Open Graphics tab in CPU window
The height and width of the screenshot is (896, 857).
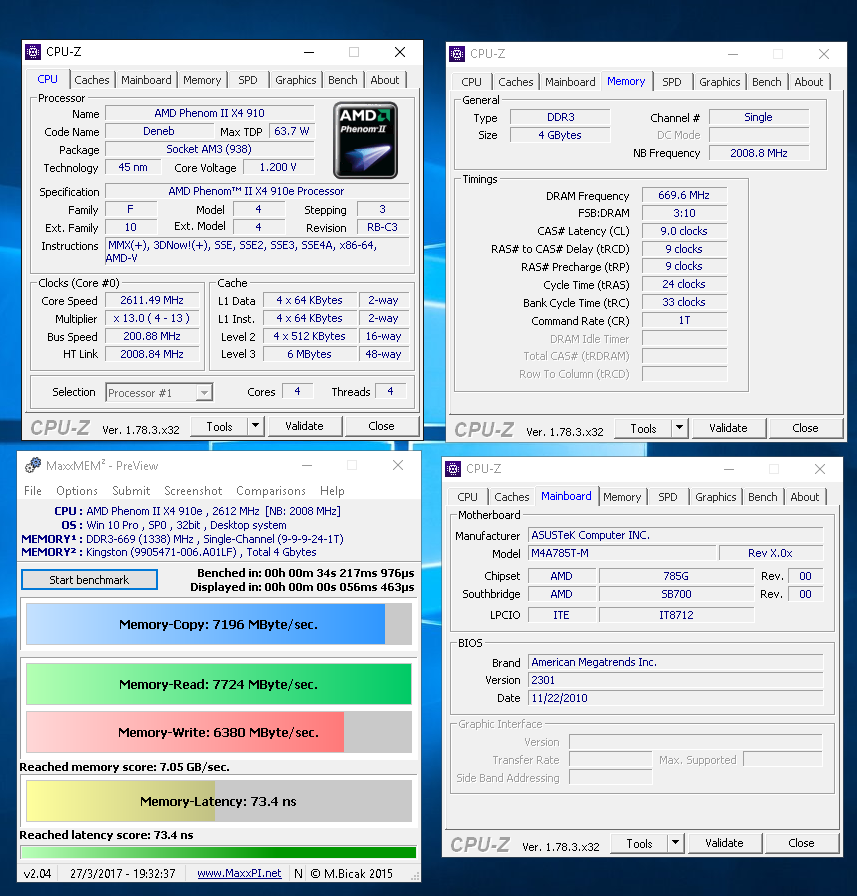tap(296, 80)
